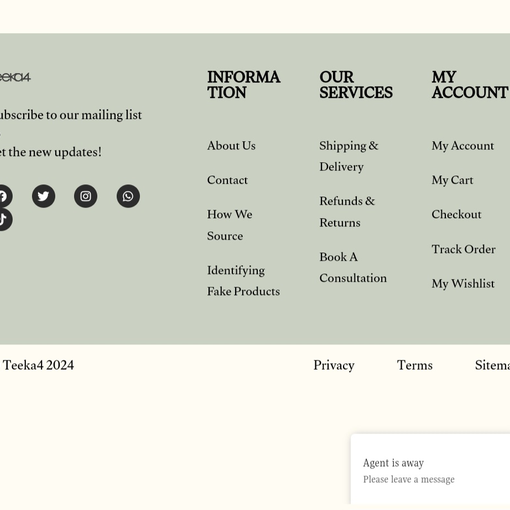The image size is (510, 510).
Task: Open the WhatsApp social icon
Action: tap(128, 196)
